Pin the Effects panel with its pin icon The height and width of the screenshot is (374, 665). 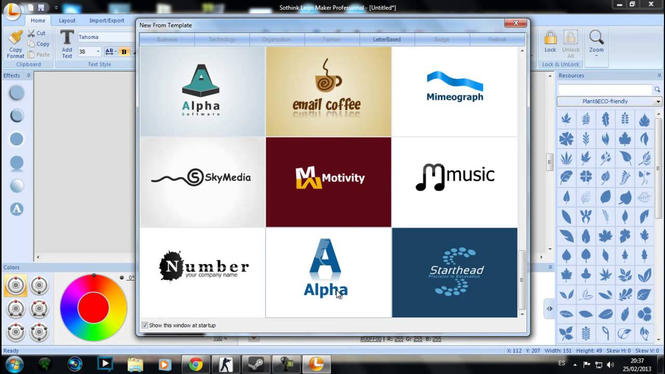coord(28,75)
